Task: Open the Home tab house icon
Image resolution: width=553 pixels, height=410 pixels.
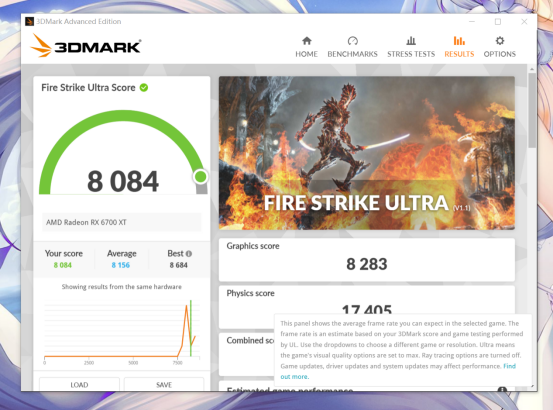Action: [306, 41]
